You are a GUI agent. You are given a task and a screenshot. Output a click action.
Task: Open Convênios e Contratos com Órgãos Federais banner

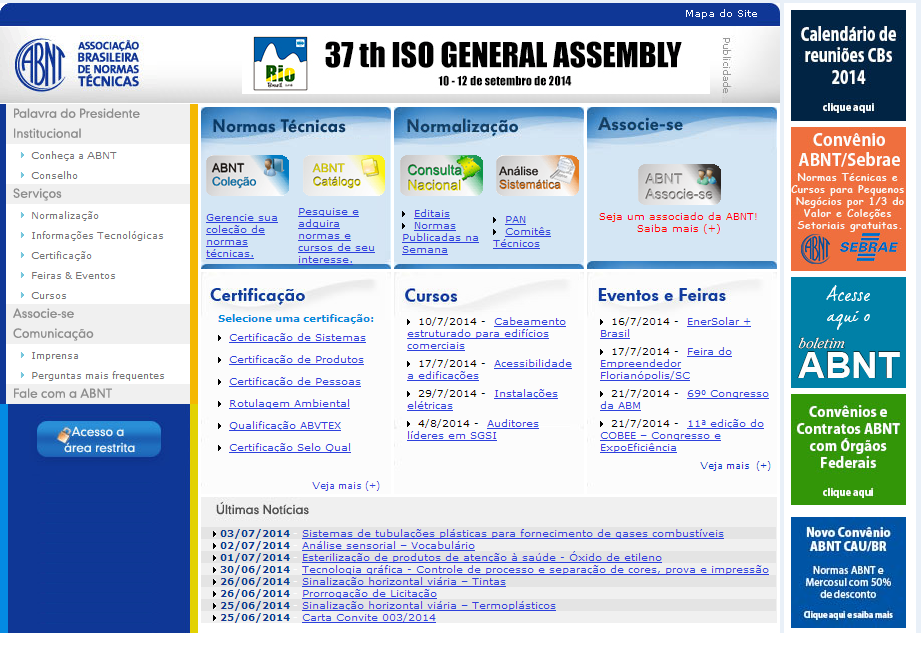coord(848,449)
